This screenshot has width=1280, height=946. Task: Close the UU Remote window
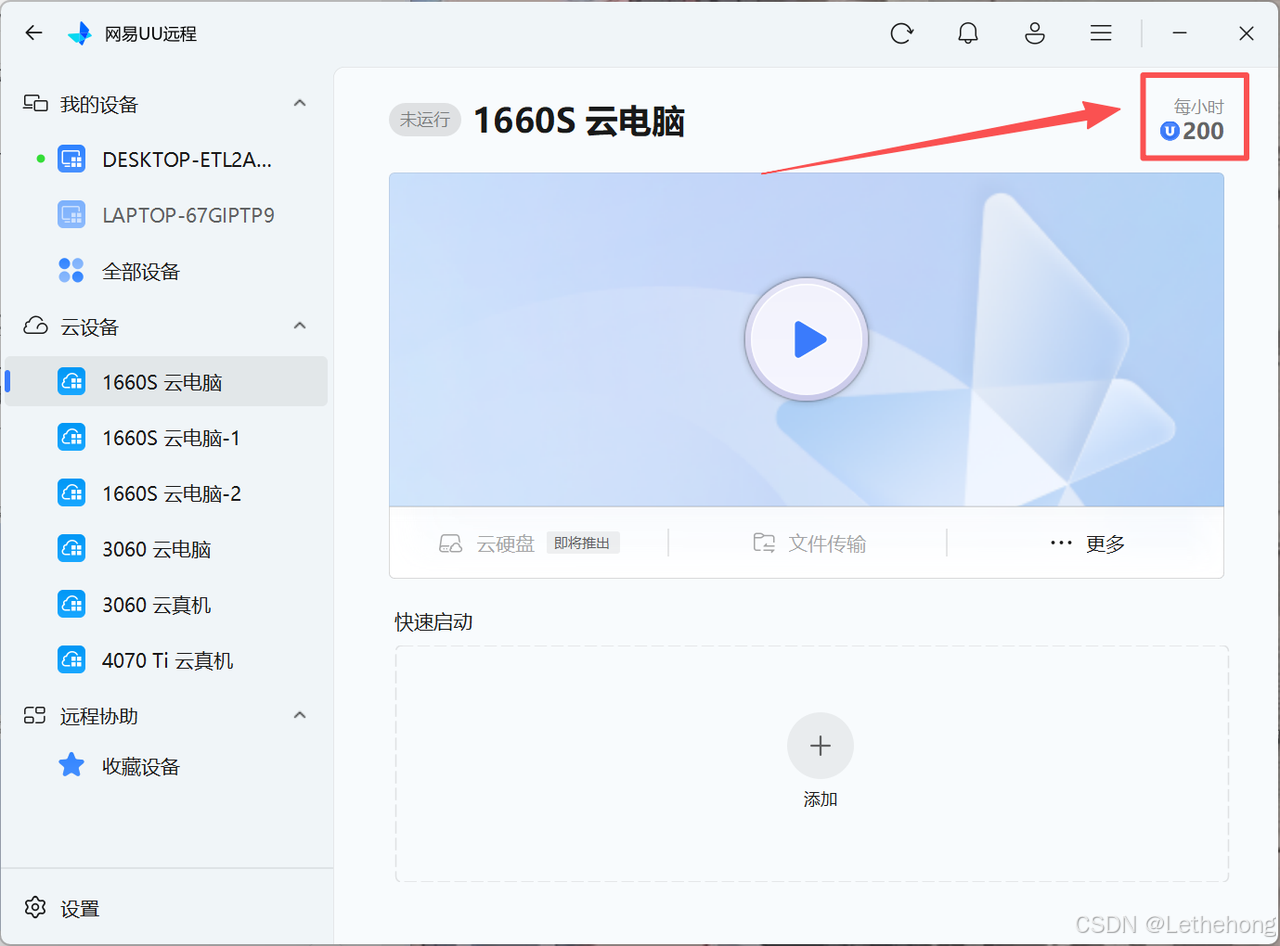tap(1246, 33)
